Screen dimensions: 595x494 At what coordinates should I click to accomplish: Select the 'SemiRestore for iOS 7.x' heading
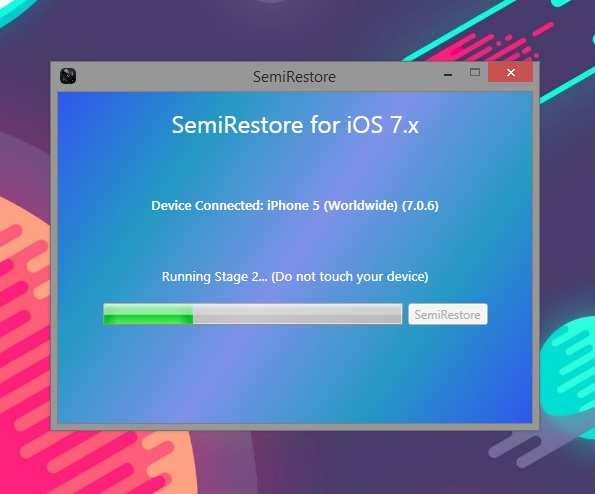(x=295, y=125)
